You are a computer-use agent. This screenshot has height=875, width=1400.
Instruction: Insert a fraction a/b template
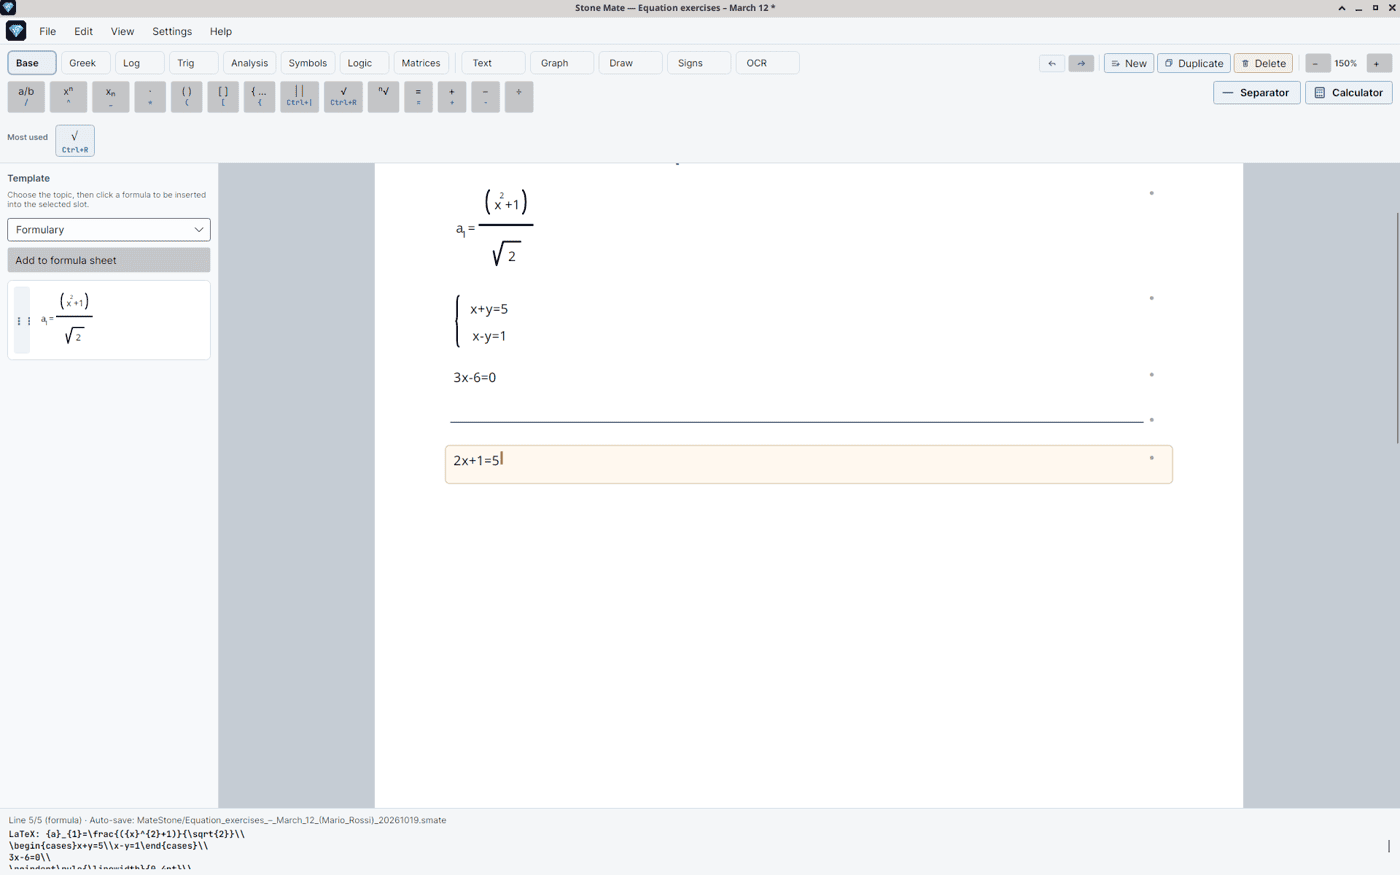(26, 96)
